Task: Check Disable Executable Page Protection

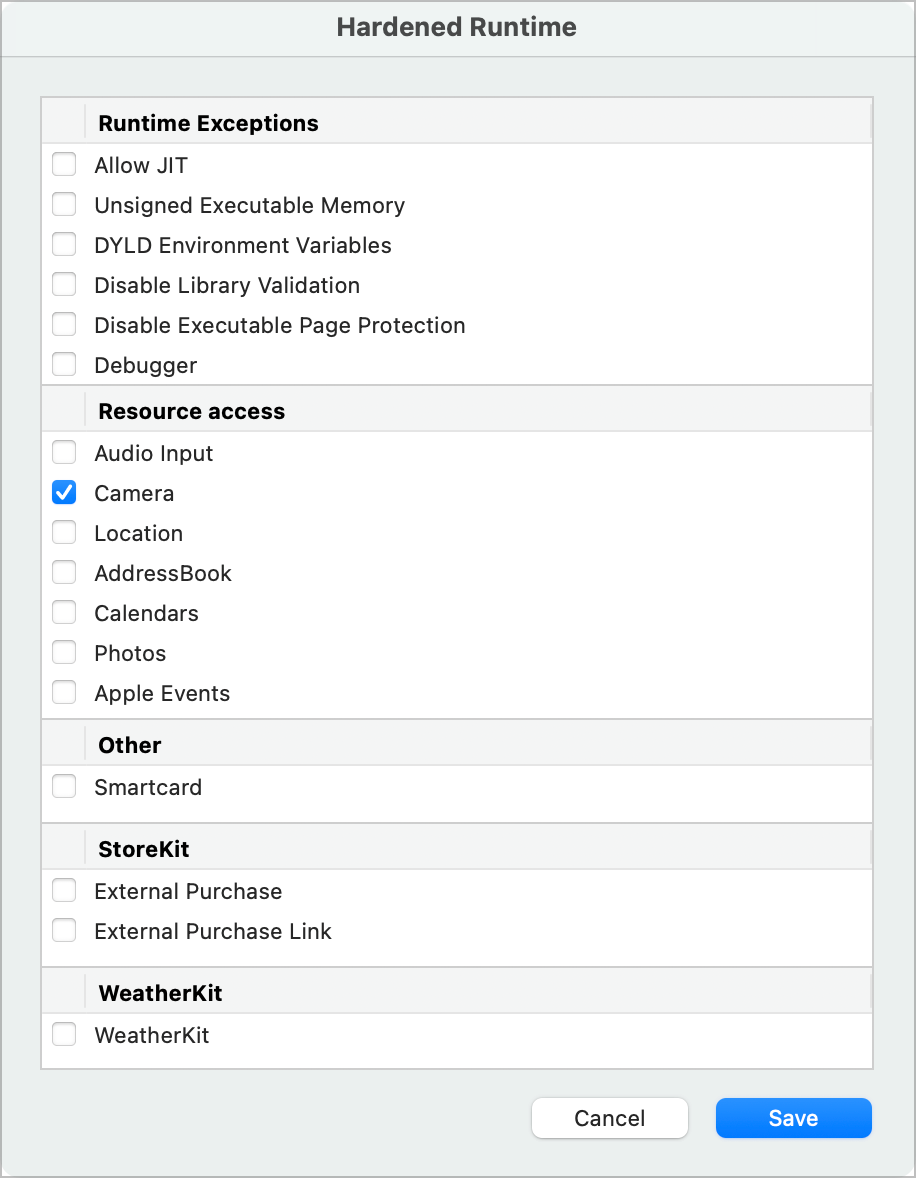Action: click(64, 325)
